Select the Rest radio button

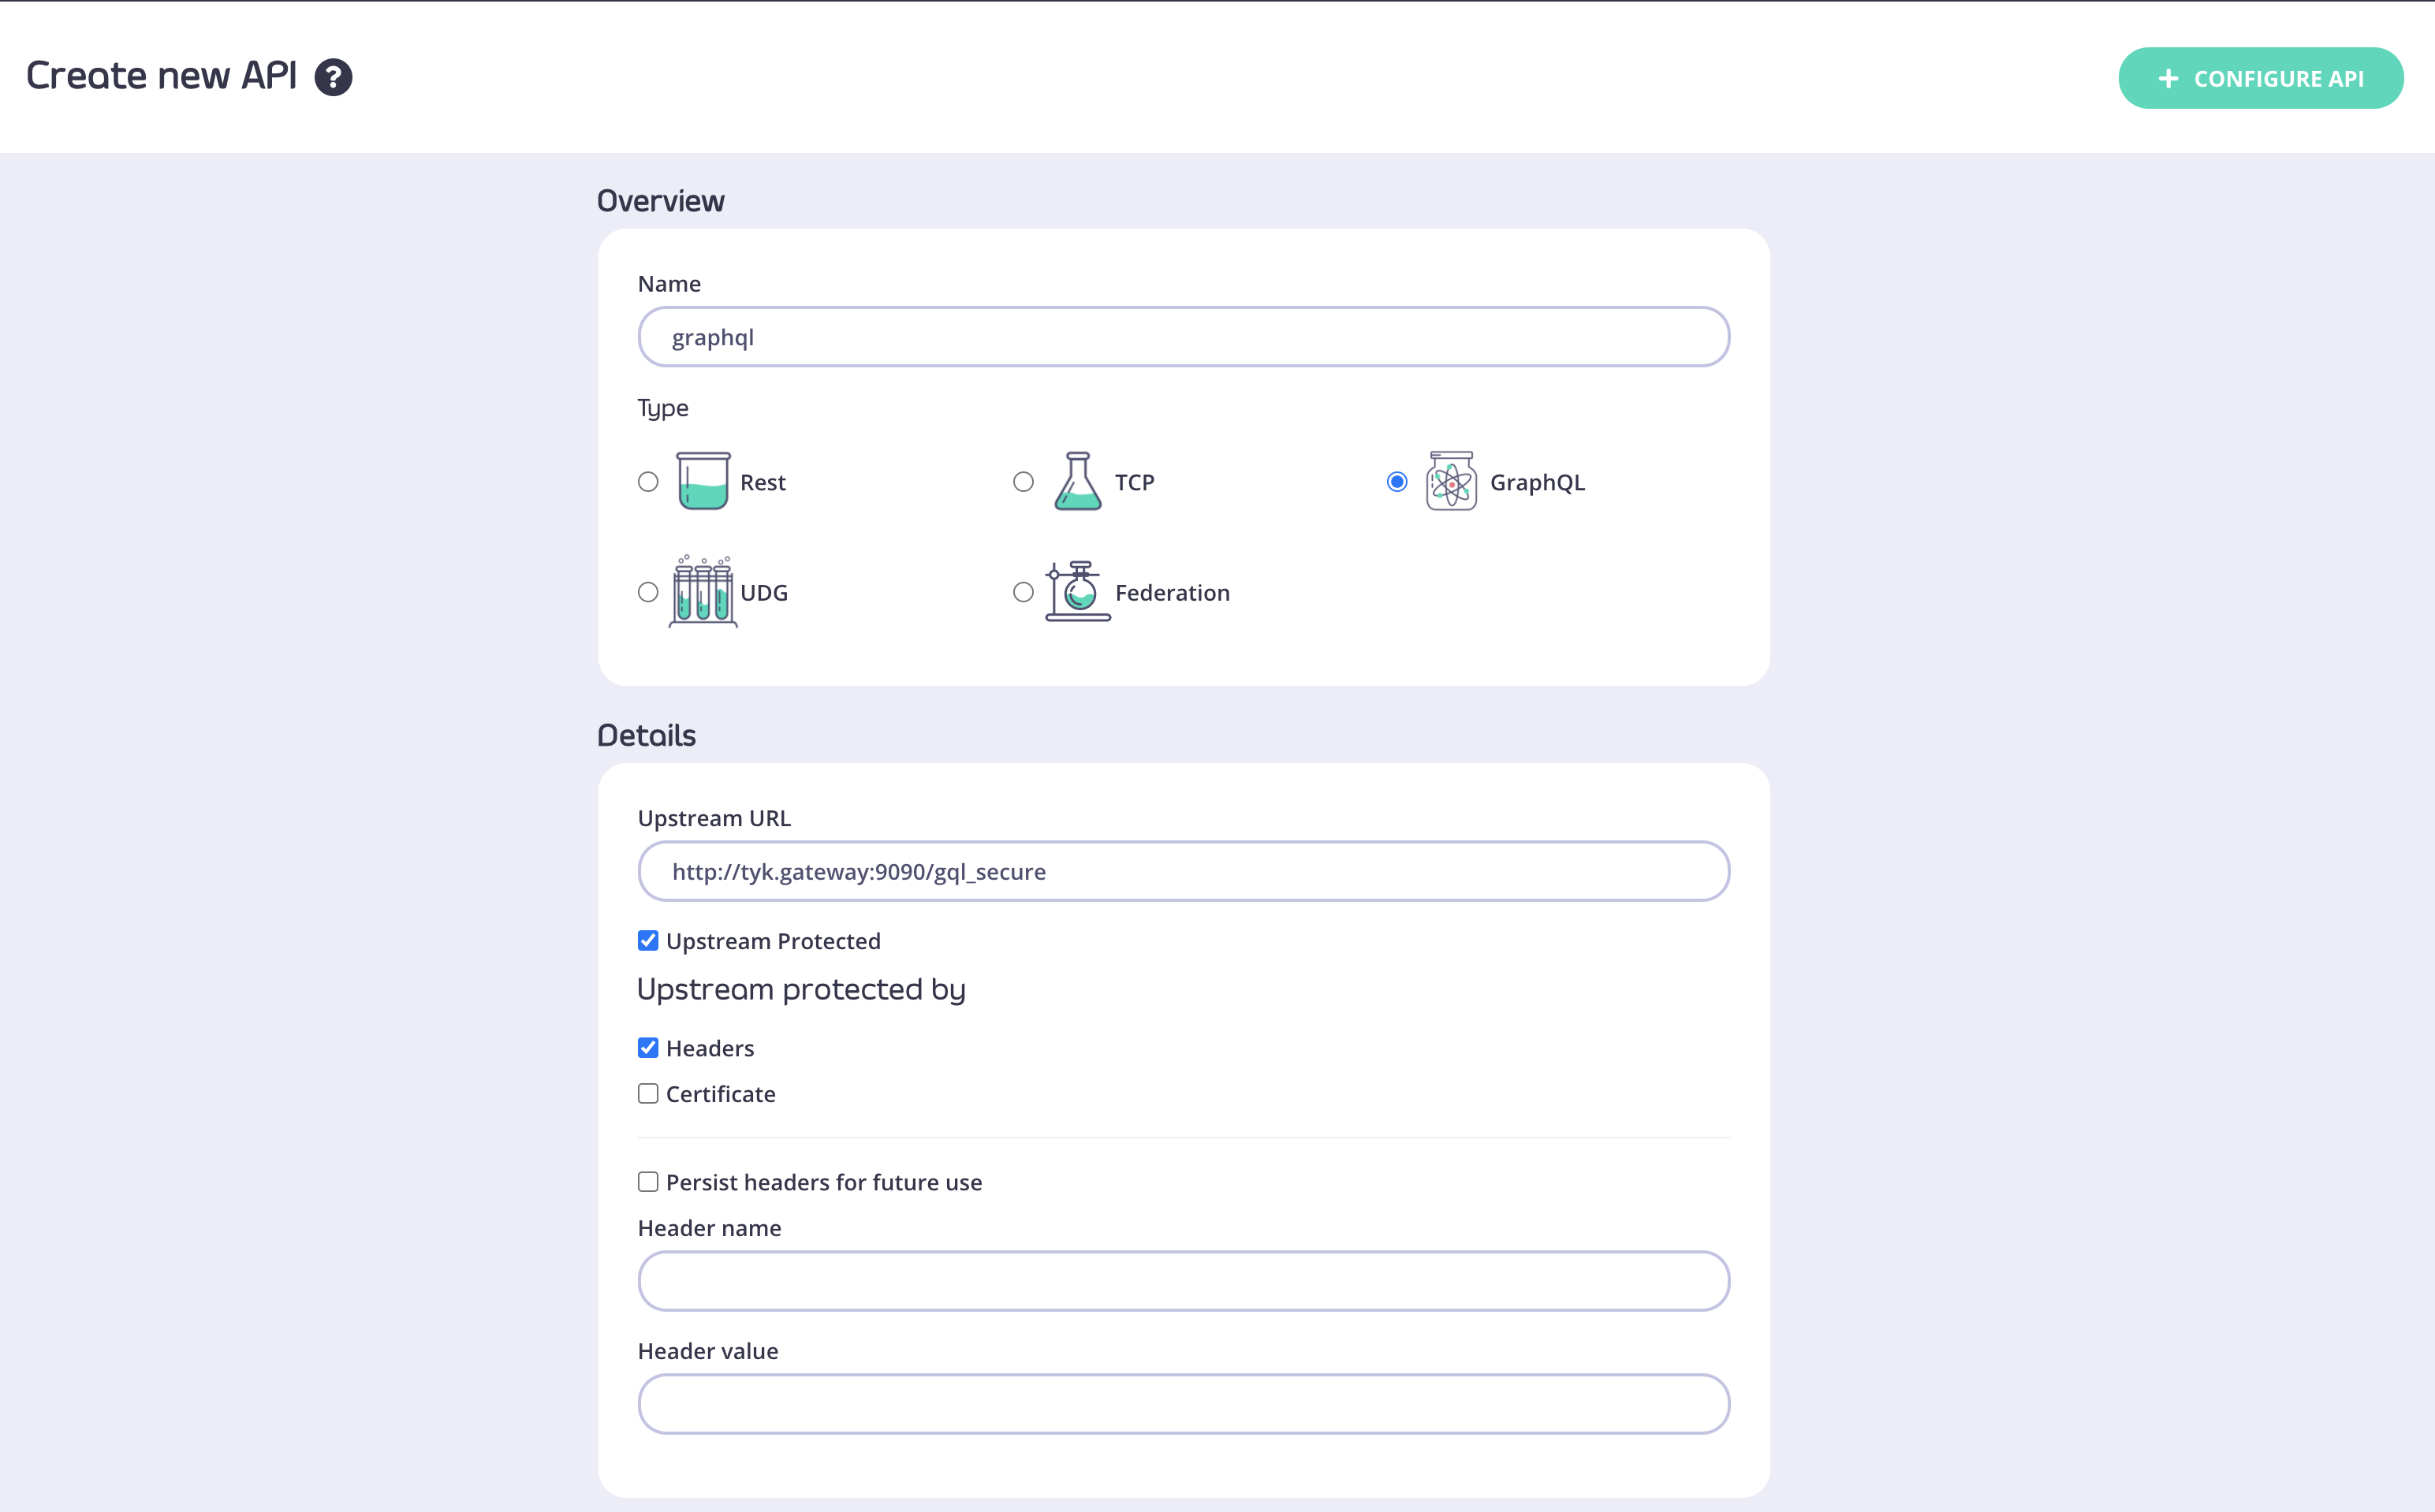tap(648, 481)
